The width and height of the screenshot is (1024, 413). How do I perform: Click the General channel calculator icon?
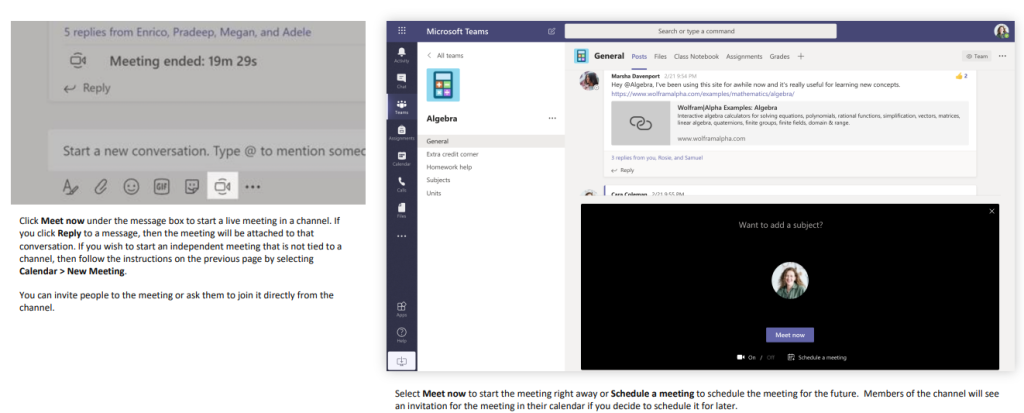point(581,56)
